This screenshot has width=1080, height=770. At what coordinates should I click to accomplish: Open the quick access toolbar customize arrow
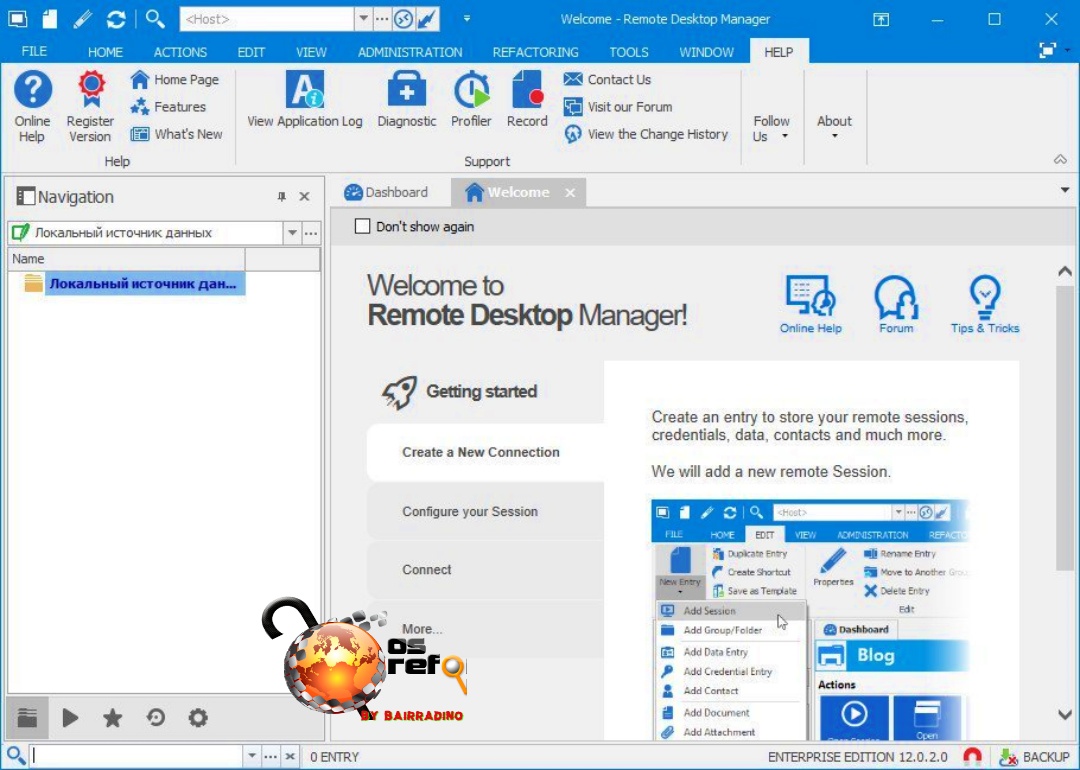pyautogui.click(x=466, y=19)
